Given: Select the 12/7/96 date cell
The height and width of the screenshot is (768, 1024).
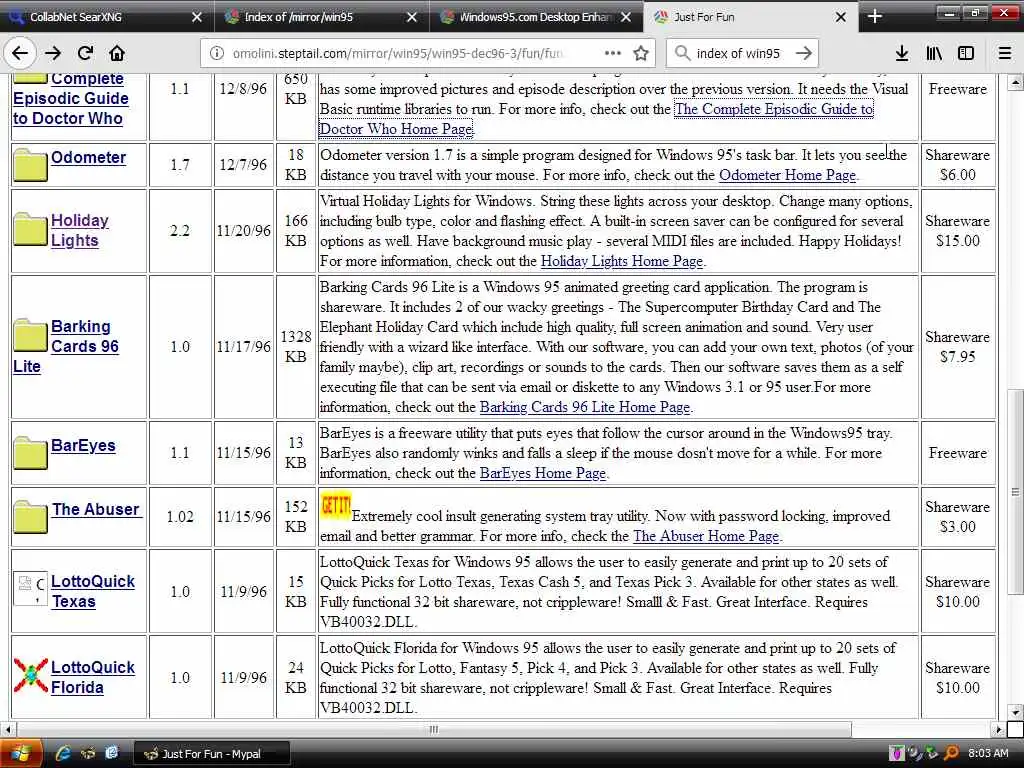Looking at the screenshot, I should coord(244,165).
